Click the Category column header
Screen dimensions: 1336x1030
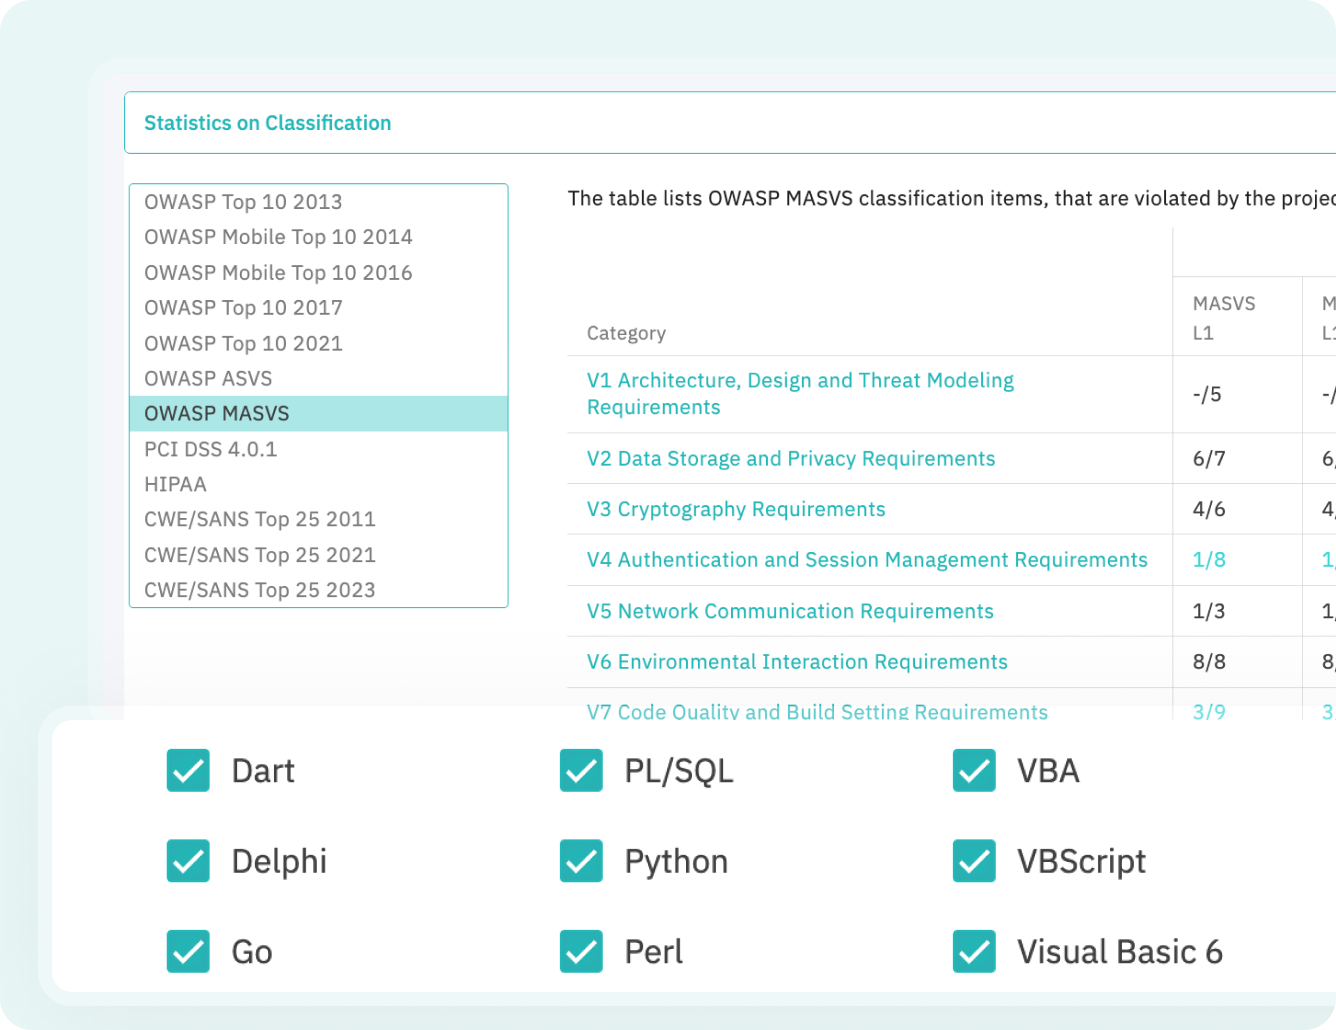point(626,333)
